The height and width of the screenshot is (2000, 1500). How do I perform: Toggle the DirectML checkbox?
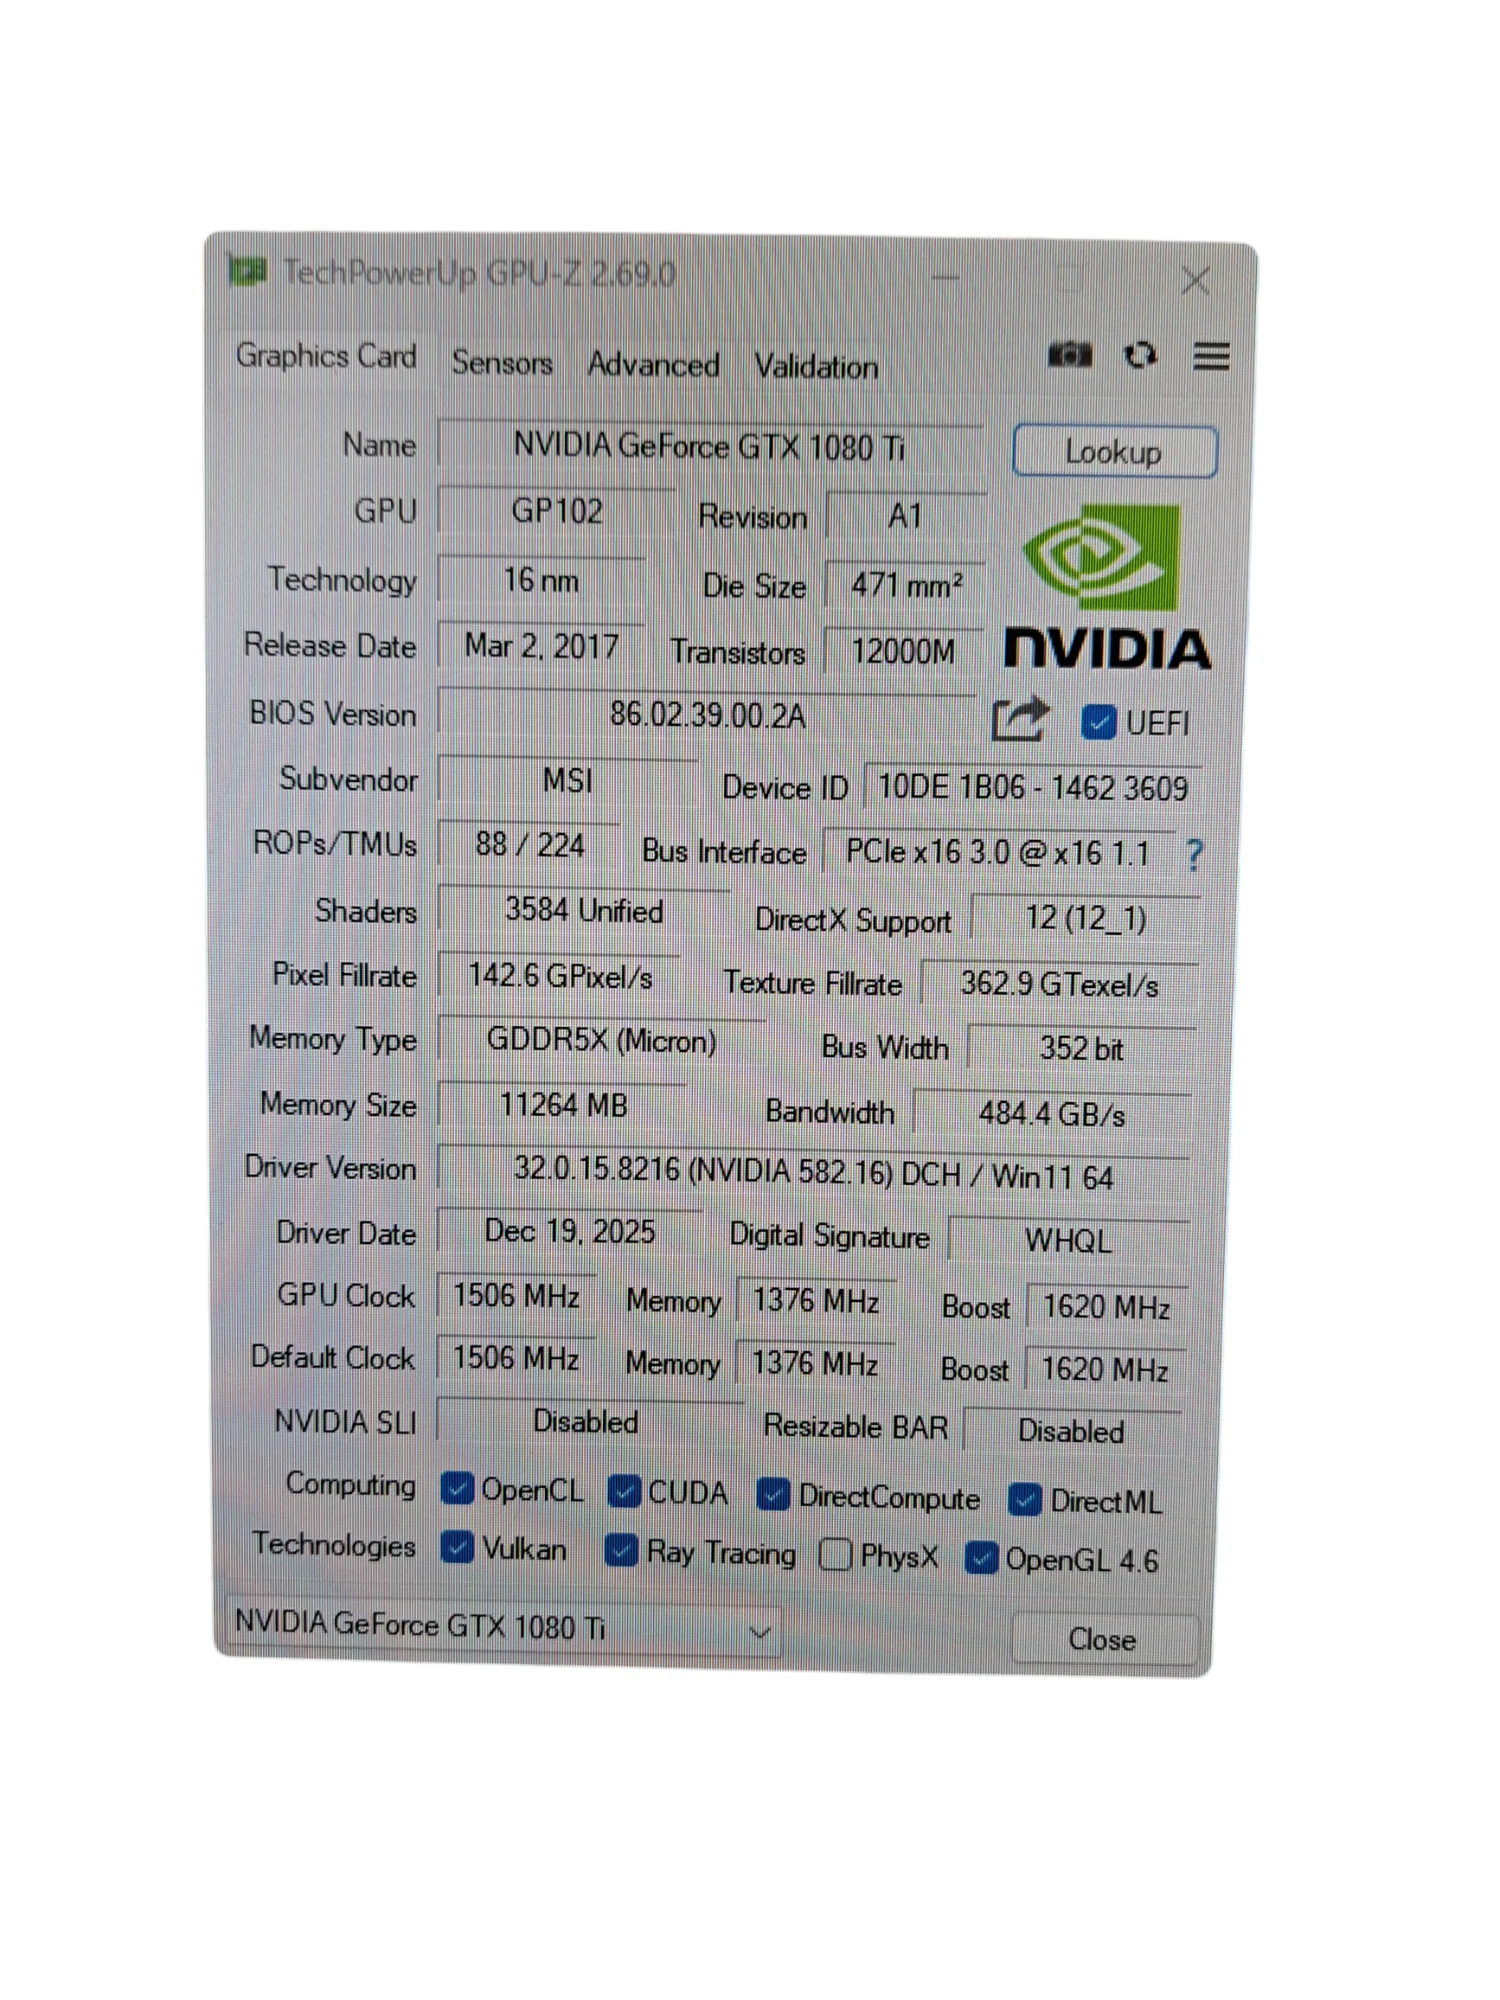click(1025, 1501)
